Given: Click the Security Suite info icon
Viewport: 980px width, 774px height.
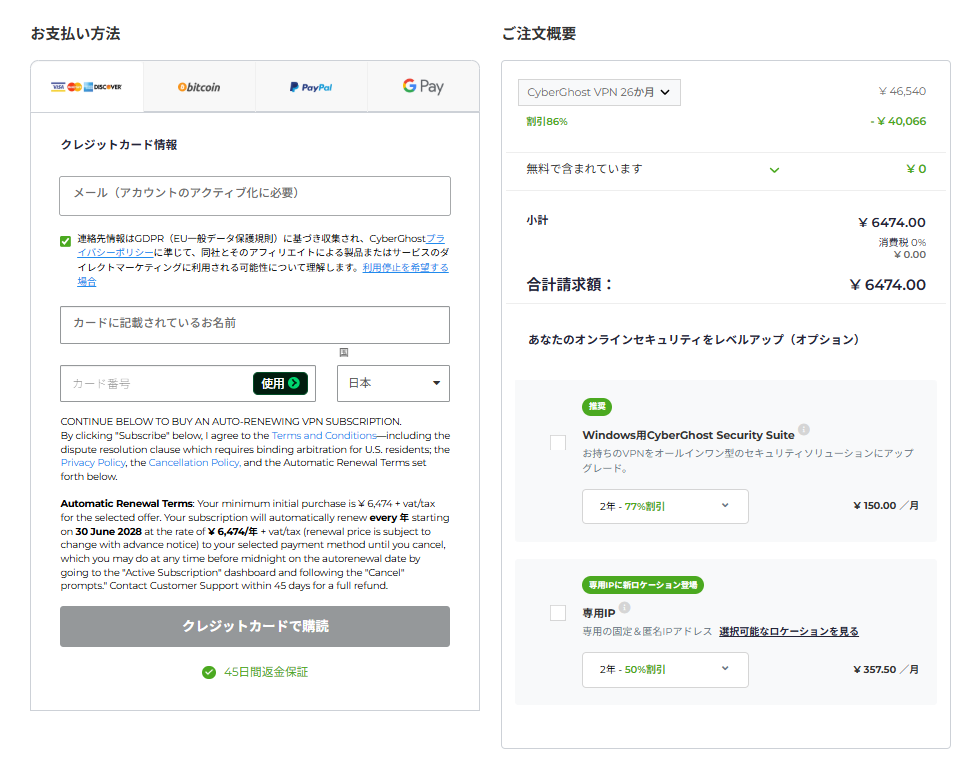Looking at the screenshot, I should coord(804,430).
